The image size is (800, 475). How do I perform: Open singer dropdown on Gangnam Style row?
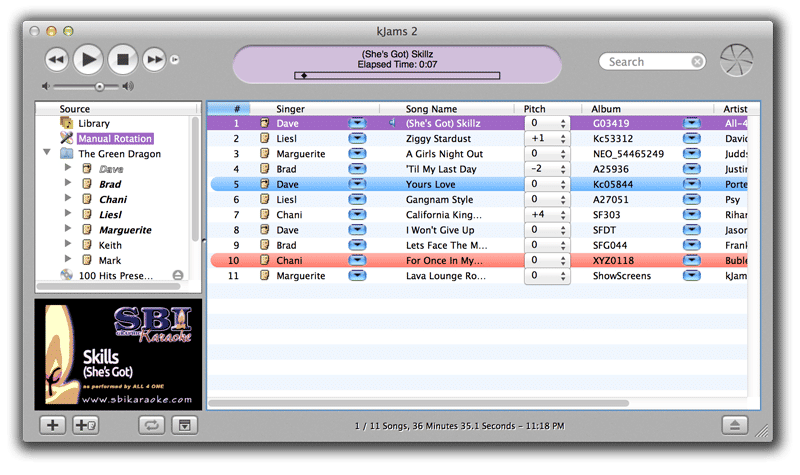click(x=357, y=199)
